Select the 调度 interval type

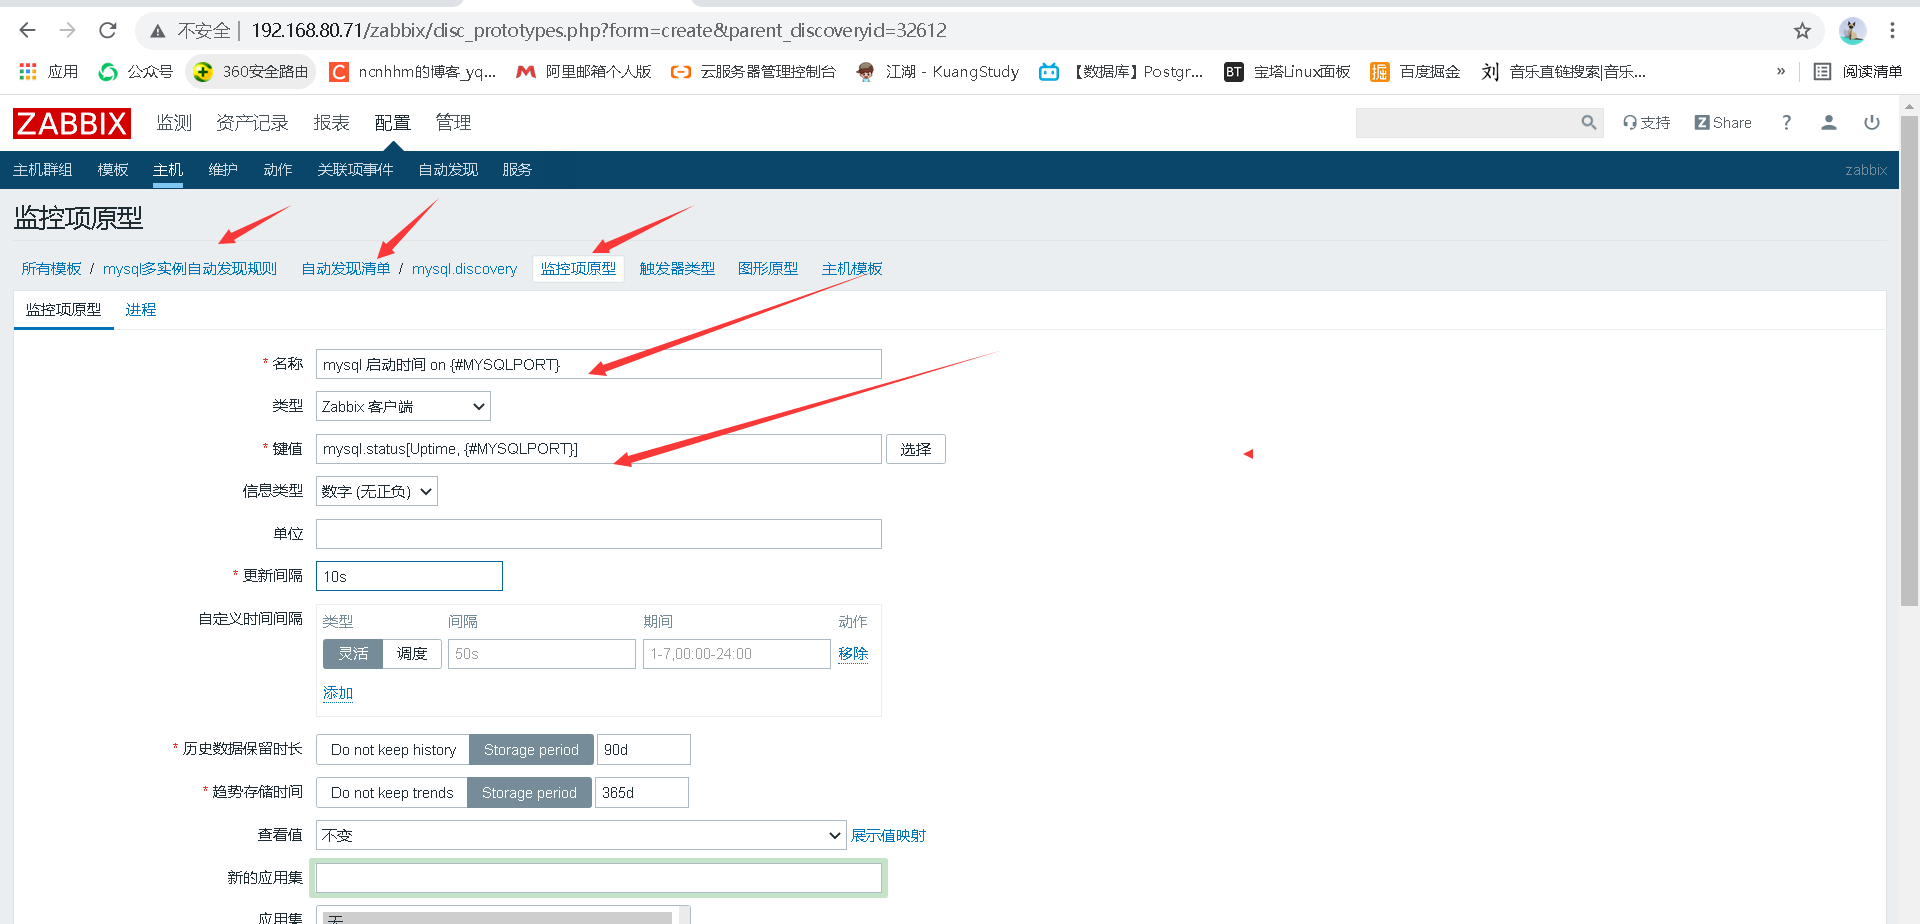coord(412,654)
